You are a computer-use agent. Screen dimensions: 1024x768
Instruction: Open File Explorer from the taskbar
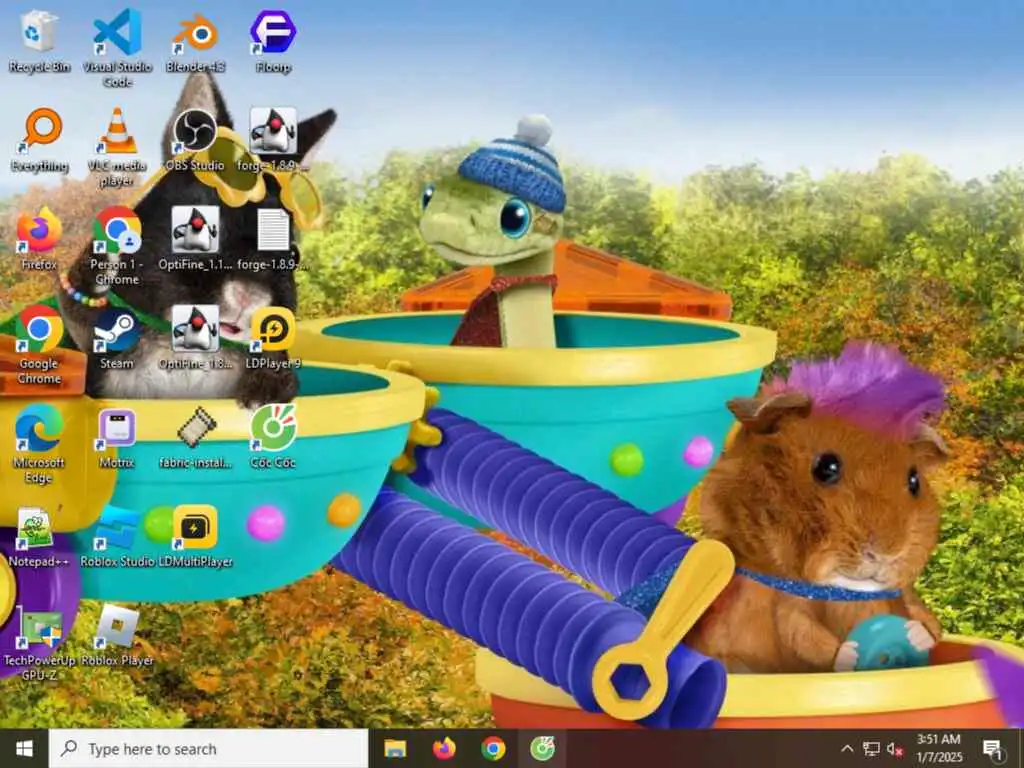(395, 748)
